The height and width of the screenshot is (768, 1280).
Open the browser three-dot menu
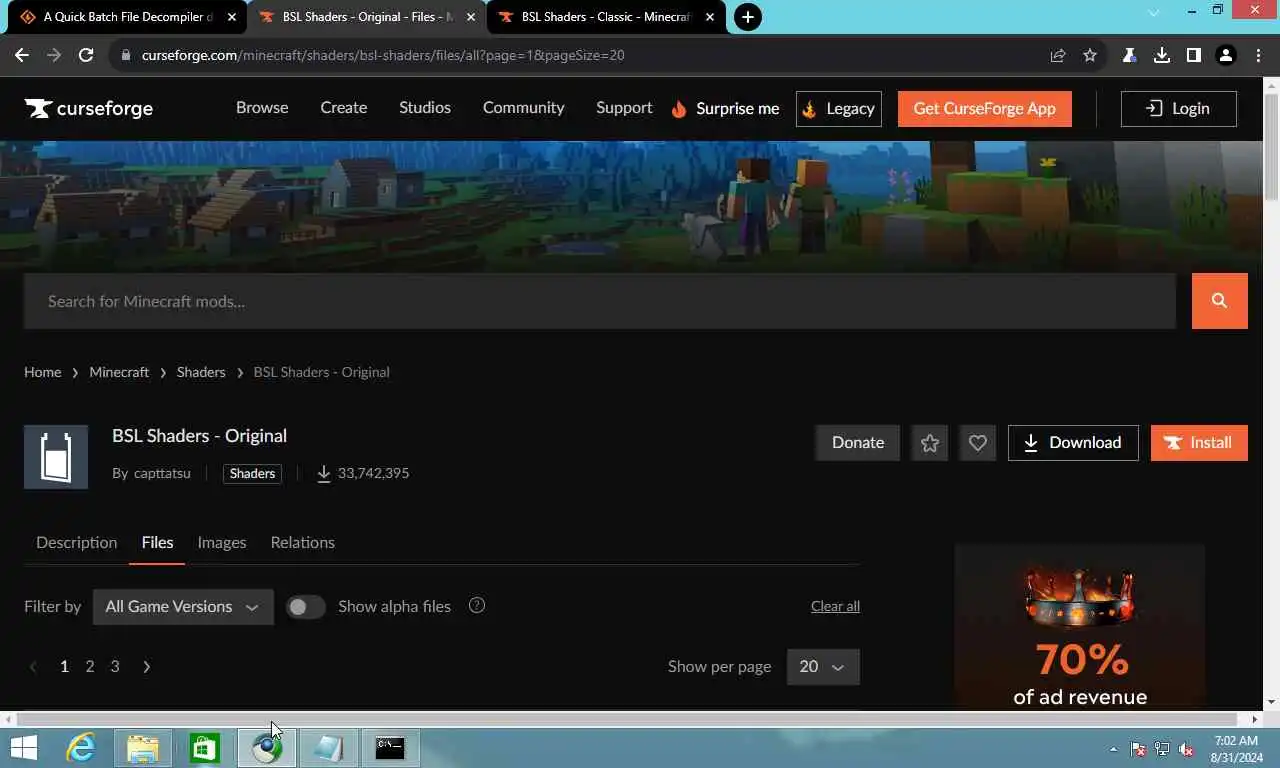click(x=1258, y=55)
